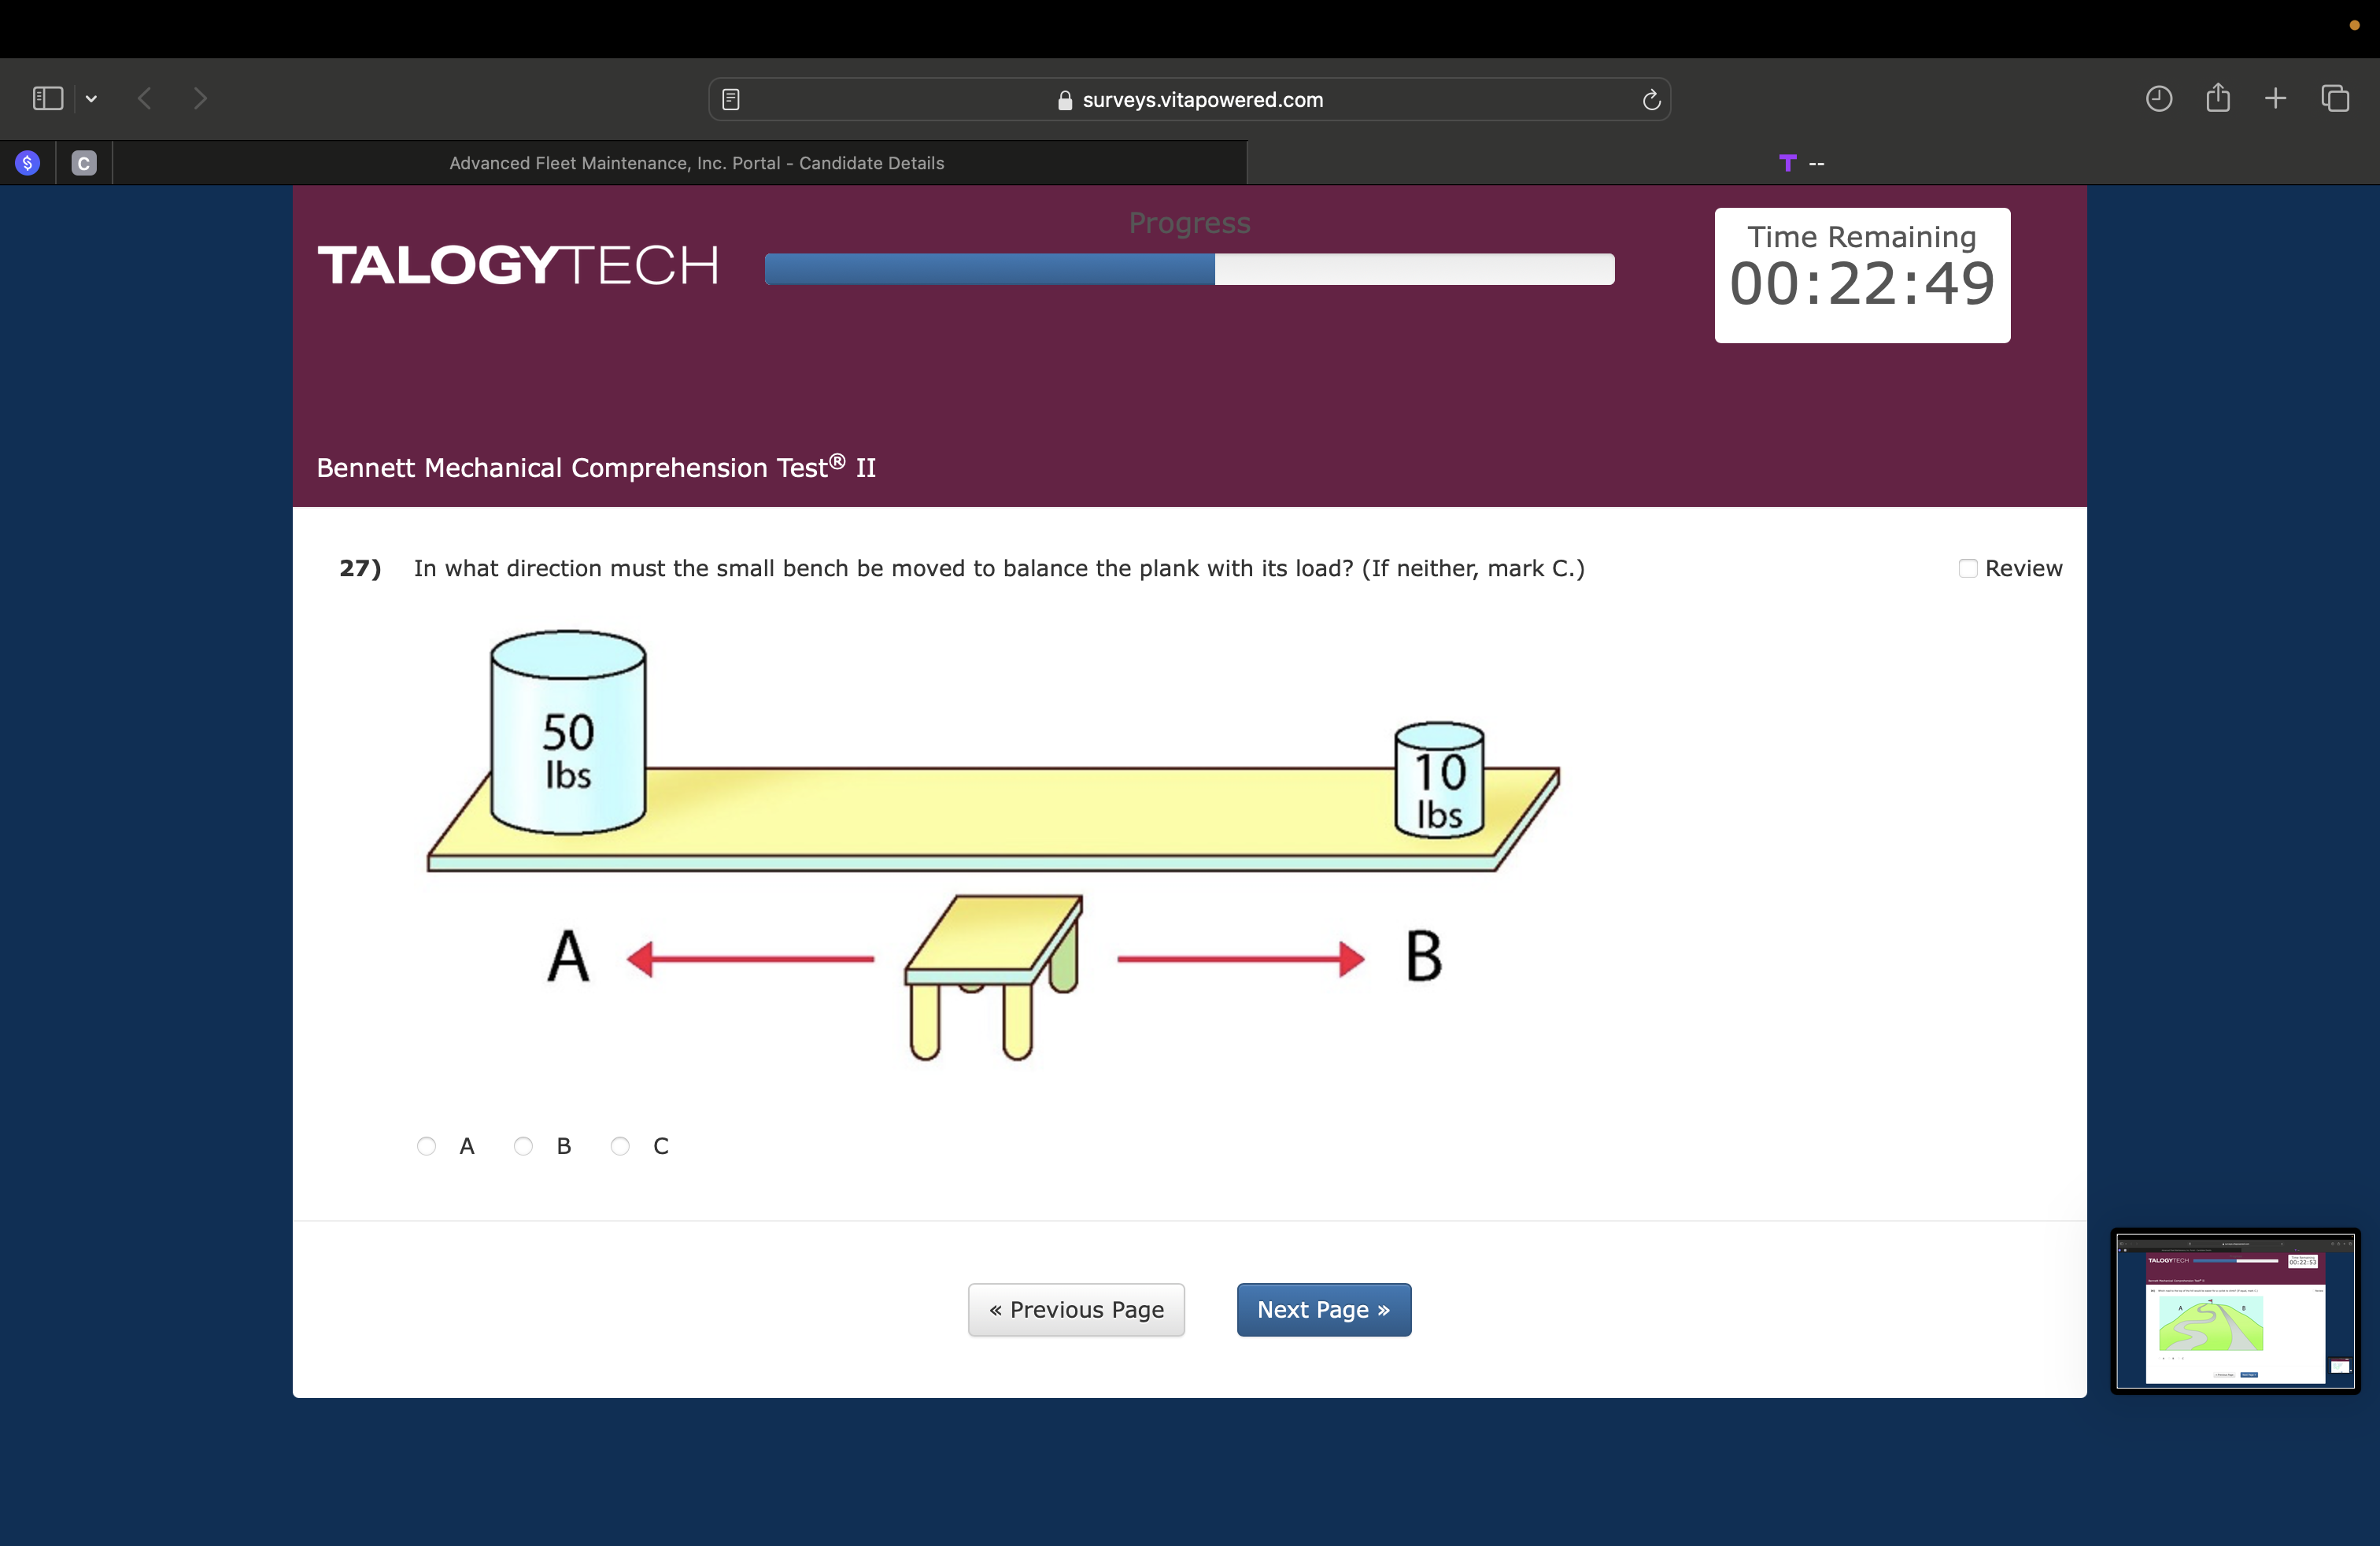
Task: Open the Reader page icon in address bar
Action: click(731, 99)
